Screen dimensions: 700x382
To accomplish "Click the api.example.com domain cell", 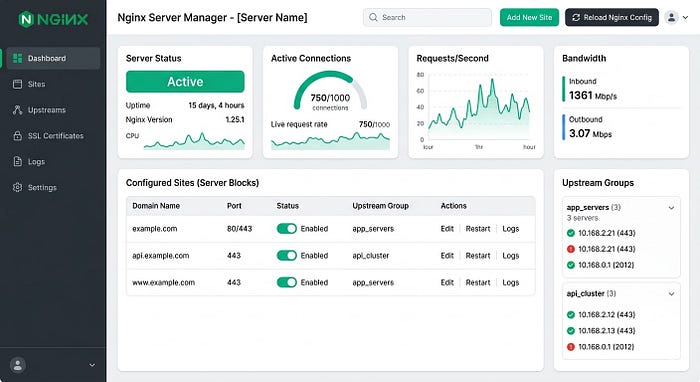I will 160,255.
